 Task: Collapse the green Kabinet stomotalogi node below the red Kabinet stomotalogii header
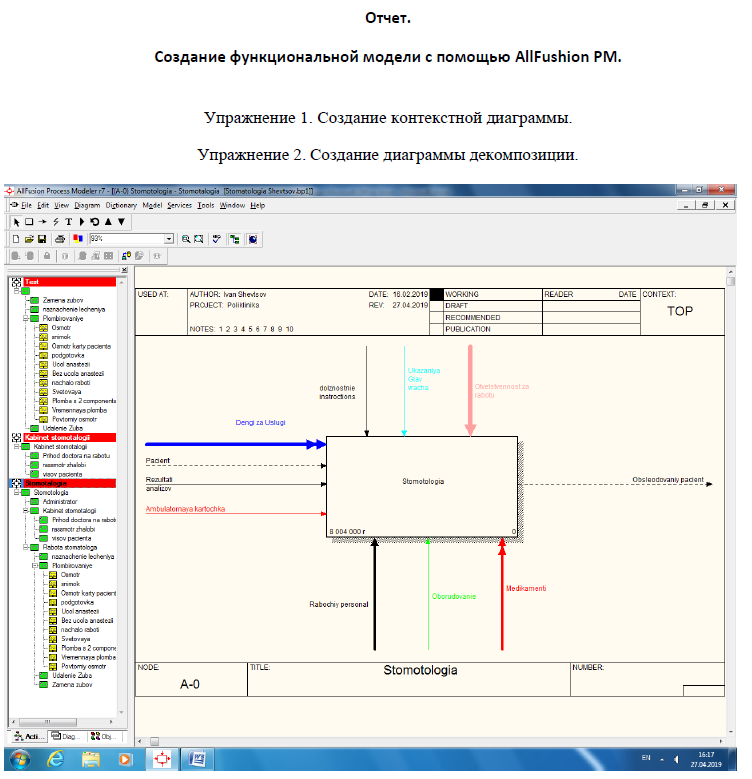click(16, 447)
